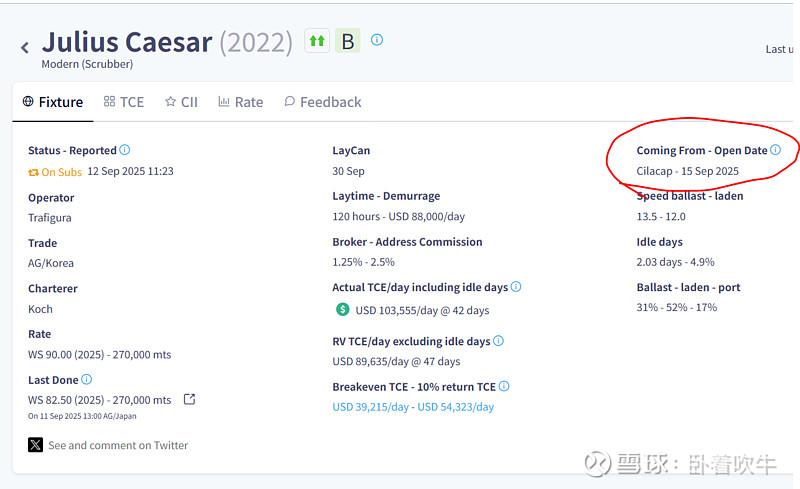Click the rate WS 90.00 (2025) - 270,000 mts
Viewport: 800px width, 489px height.
tap(99, 355)
